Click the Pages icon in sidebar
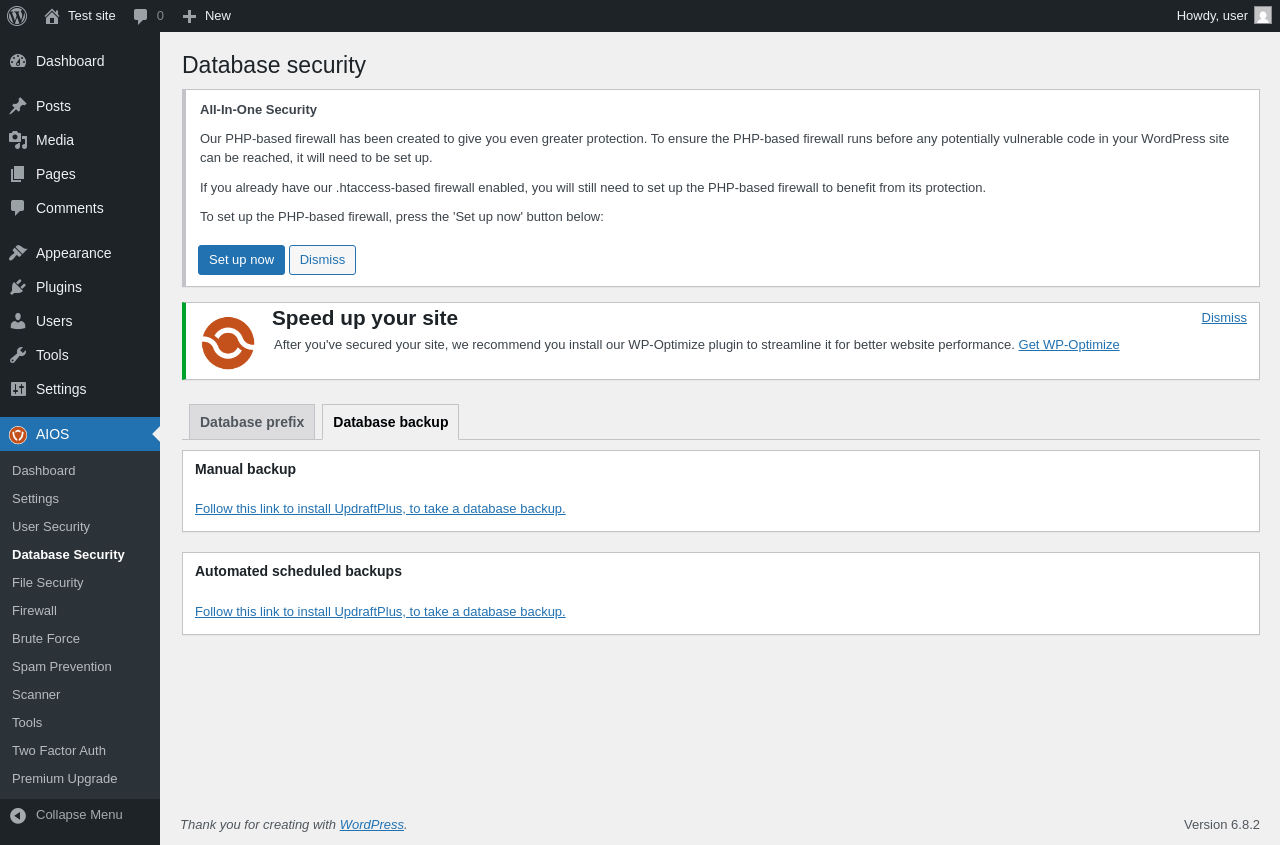The width and height of the screenshot is (1280, 845). [x=18, y=174]
